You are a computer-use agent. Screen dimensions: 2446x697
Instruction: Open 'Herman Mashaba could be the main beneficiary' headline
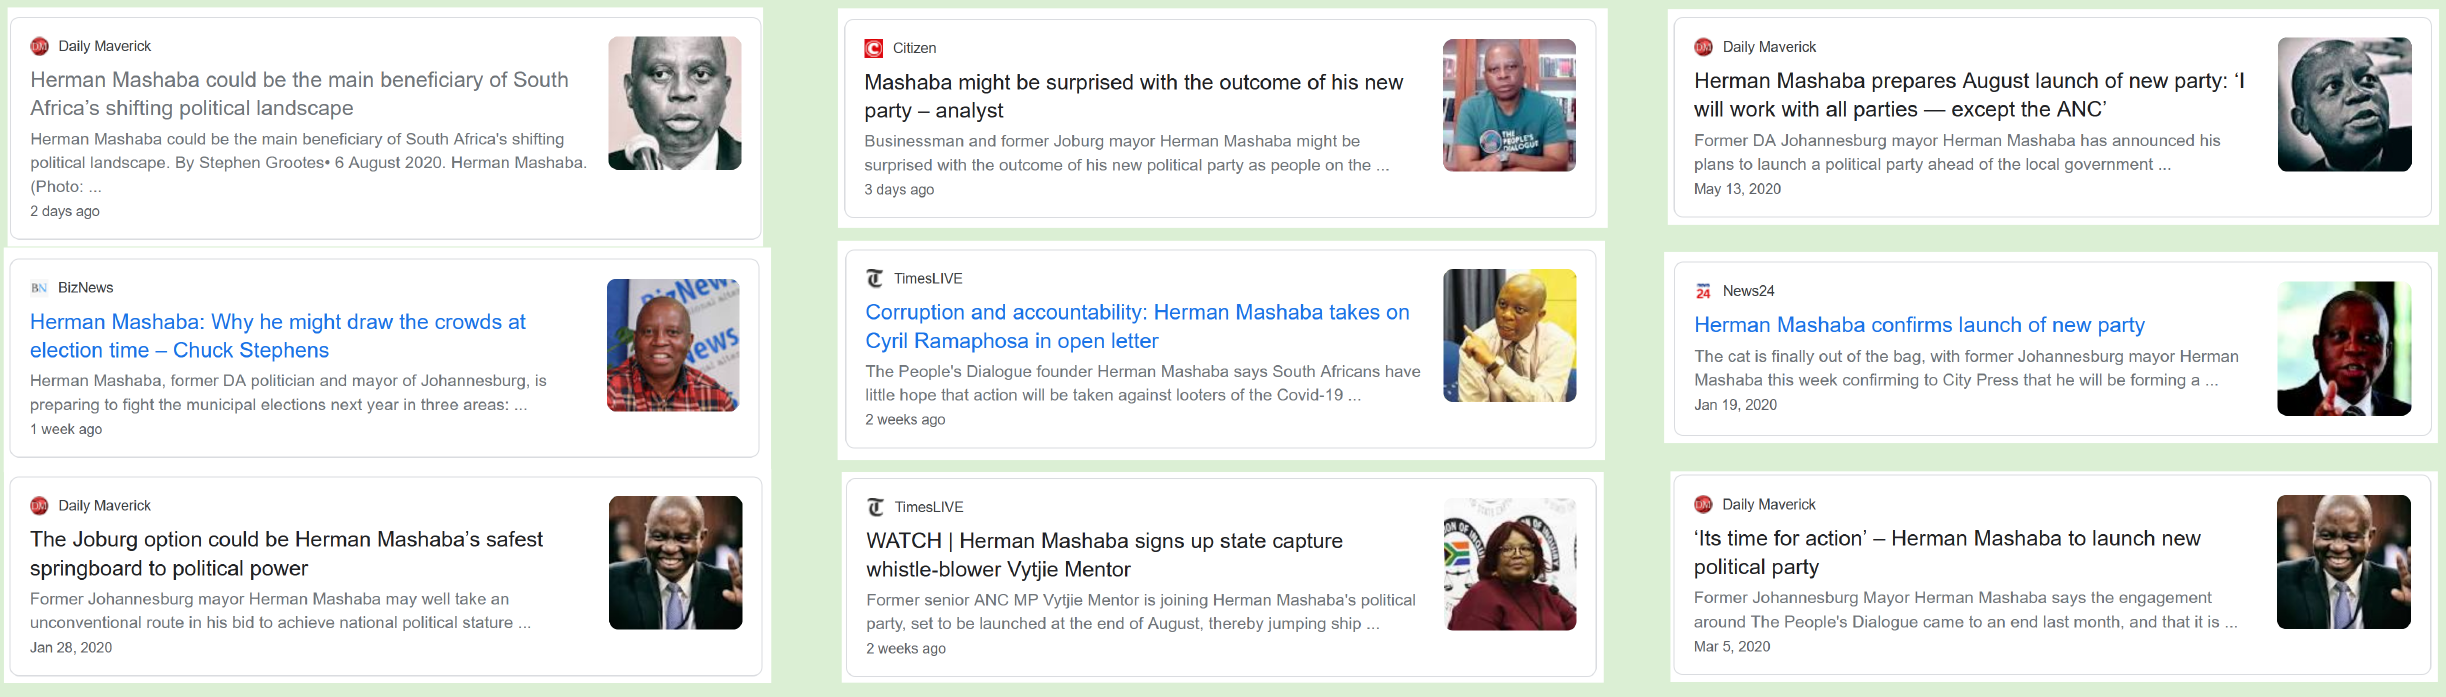pos(299,94)
